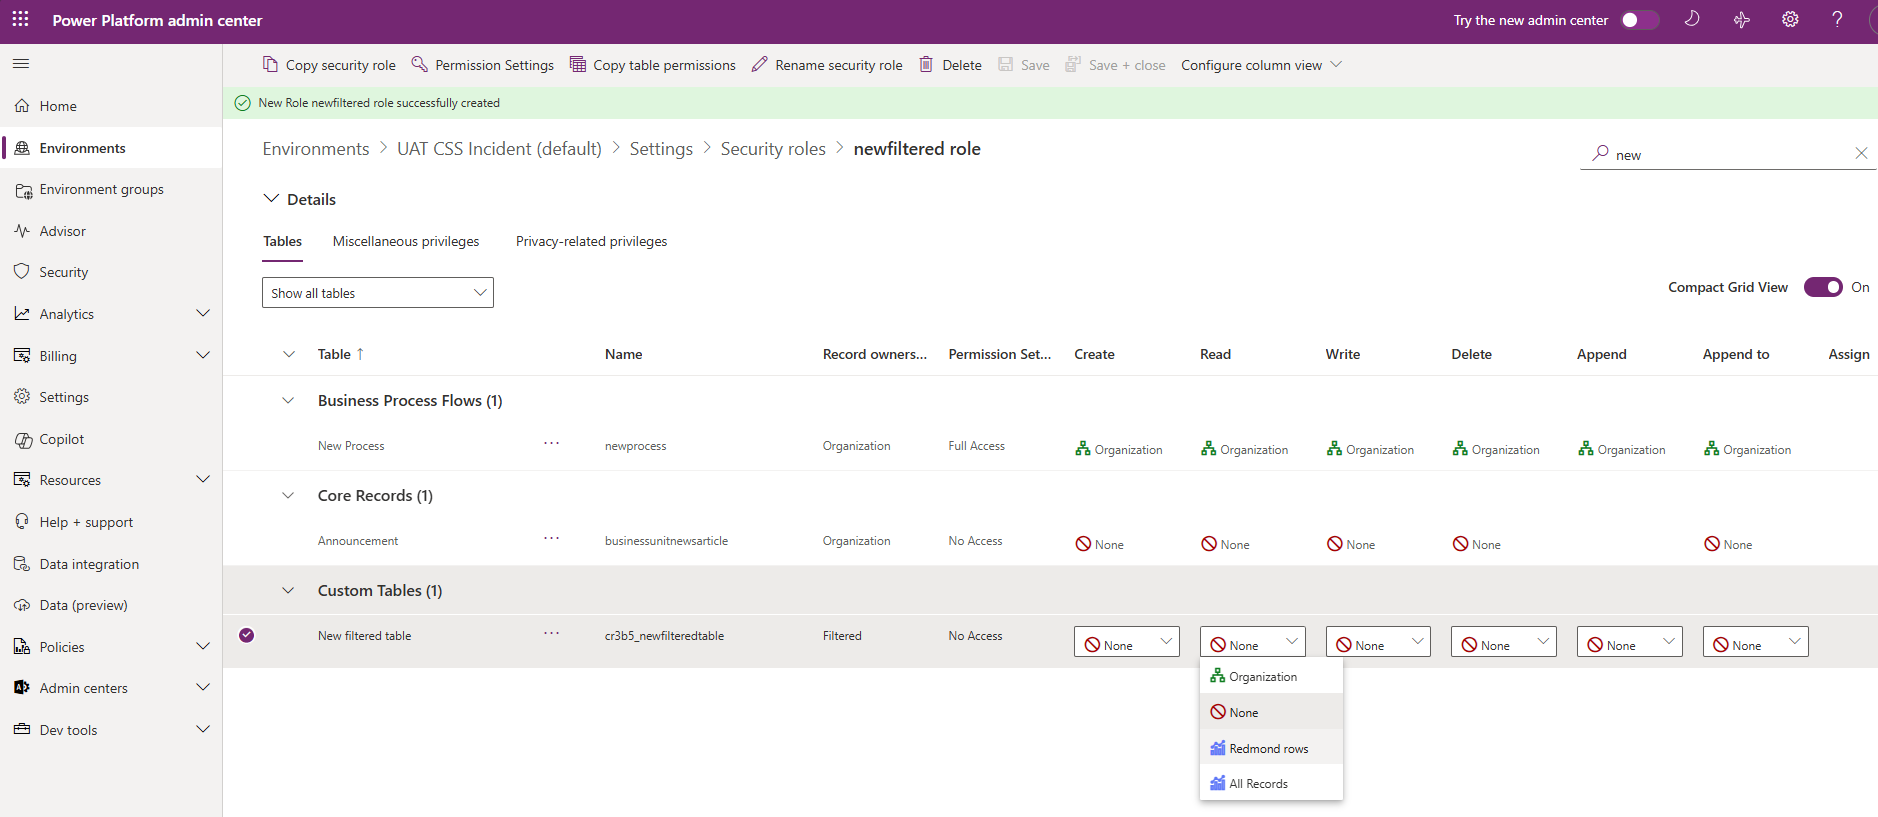Click UAT CSS Incident (default) breadcrumb

(x=499, y=148)
